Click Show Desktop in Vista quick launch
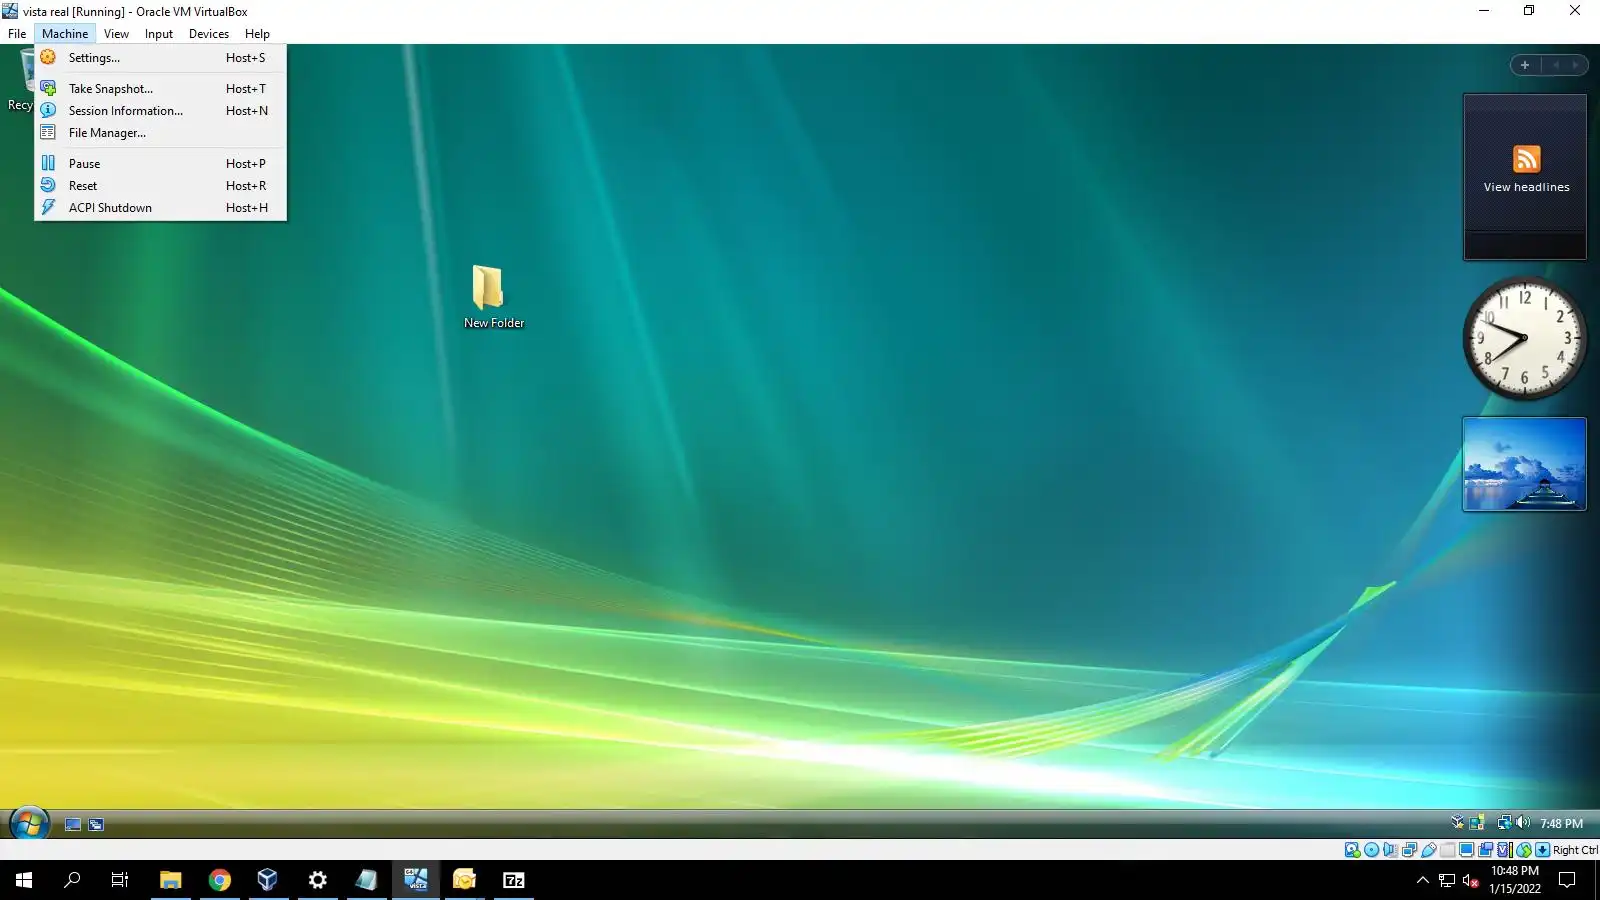This screenshot has height=900, width=1600. click(x=73, y=825)
